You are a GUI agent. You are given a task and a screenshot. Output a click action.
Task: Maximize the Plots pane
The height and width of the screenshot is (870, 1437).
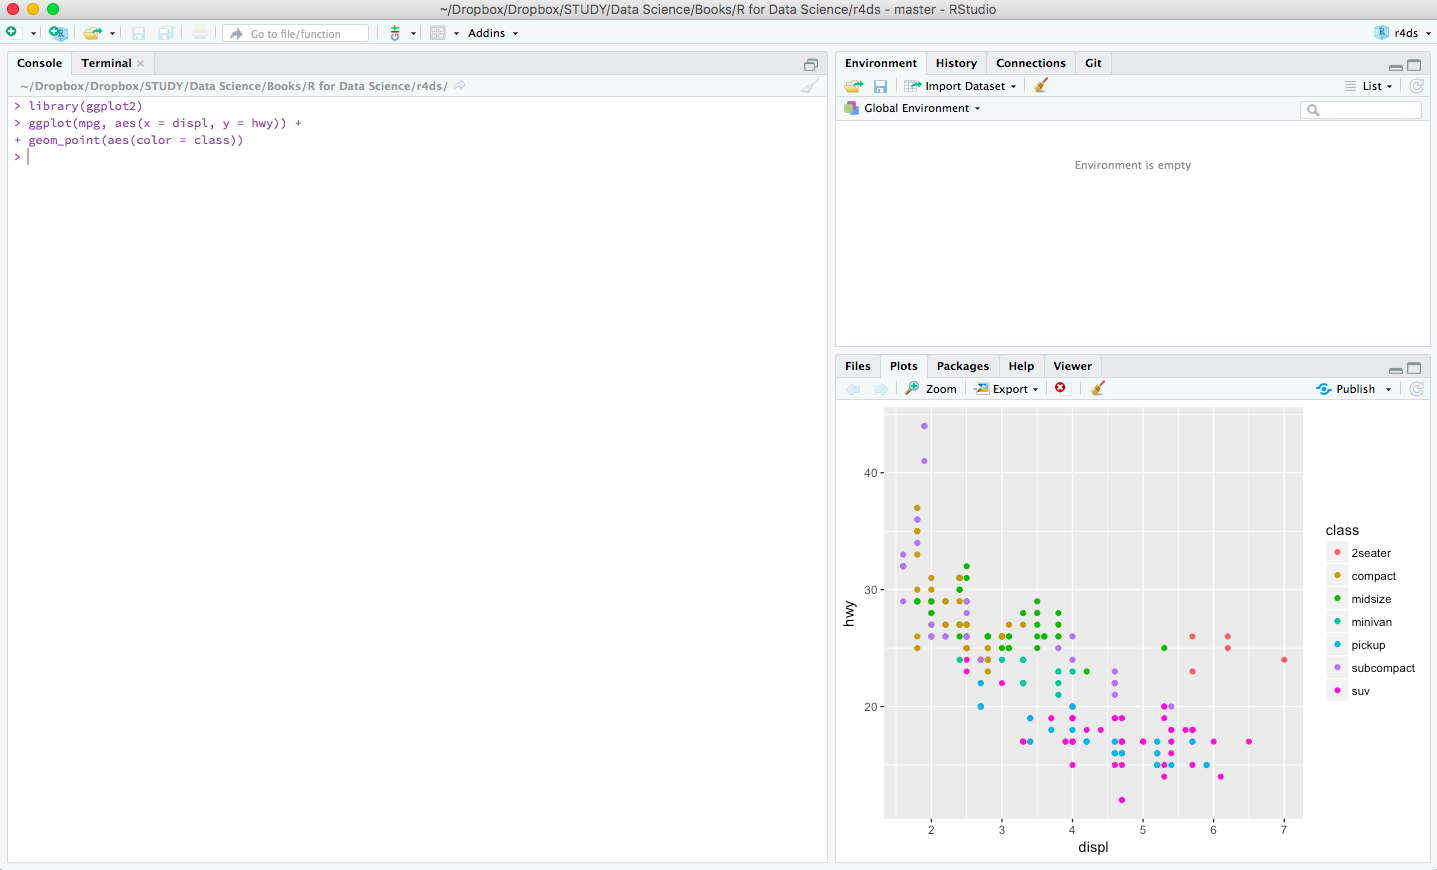[1414, 368]
